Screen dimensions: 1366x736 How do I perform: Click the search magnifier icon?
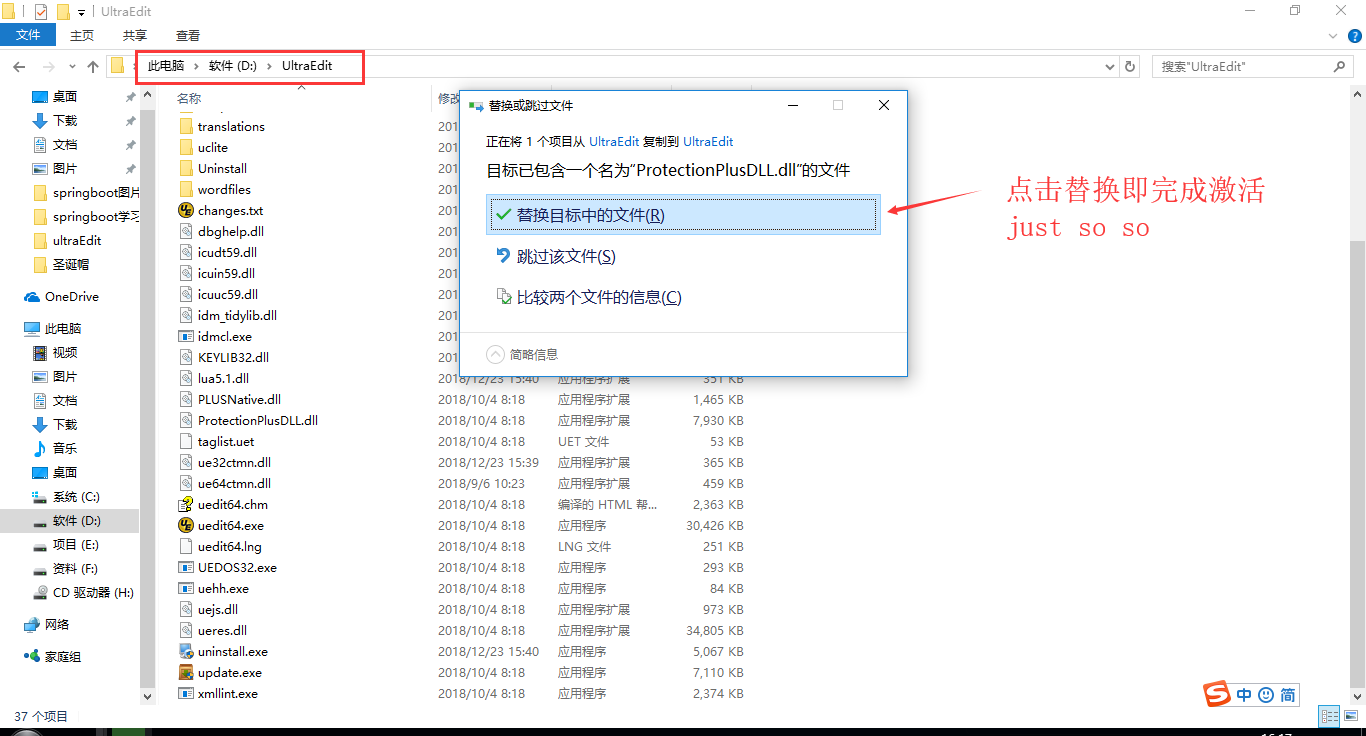pos(1340,66)
